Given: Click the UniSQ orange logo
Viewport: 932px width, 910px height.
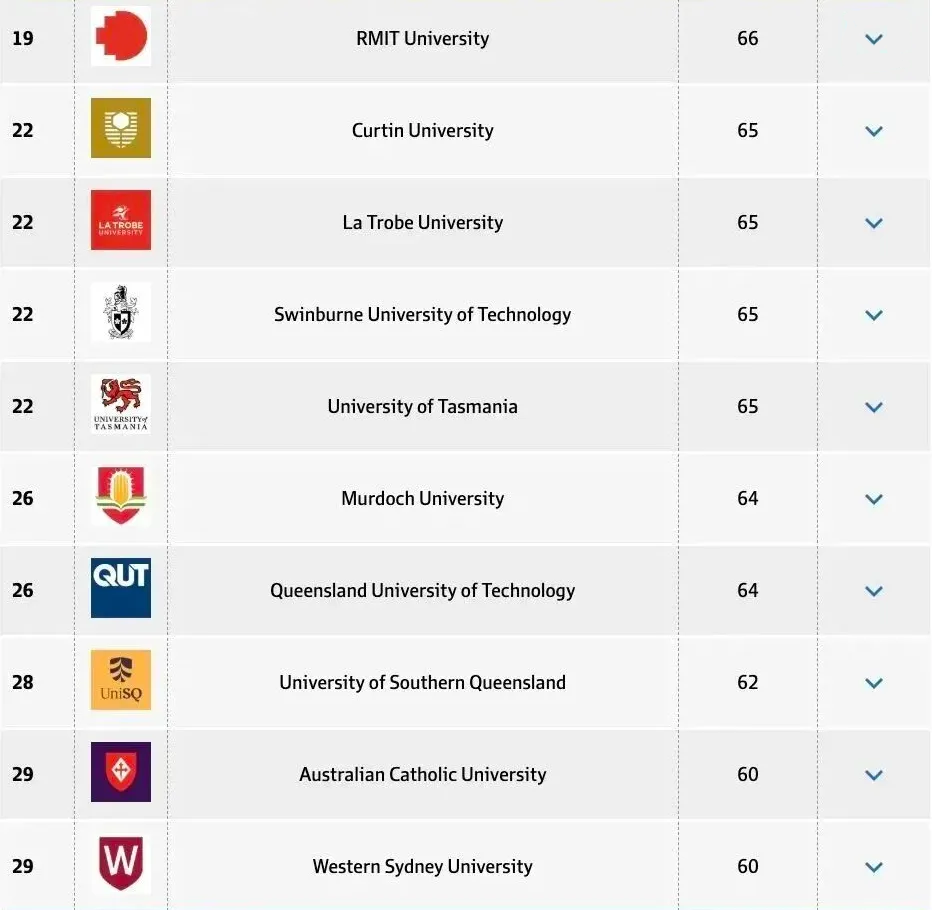Looking at the screenshot, I should click(x=121, y=680).
